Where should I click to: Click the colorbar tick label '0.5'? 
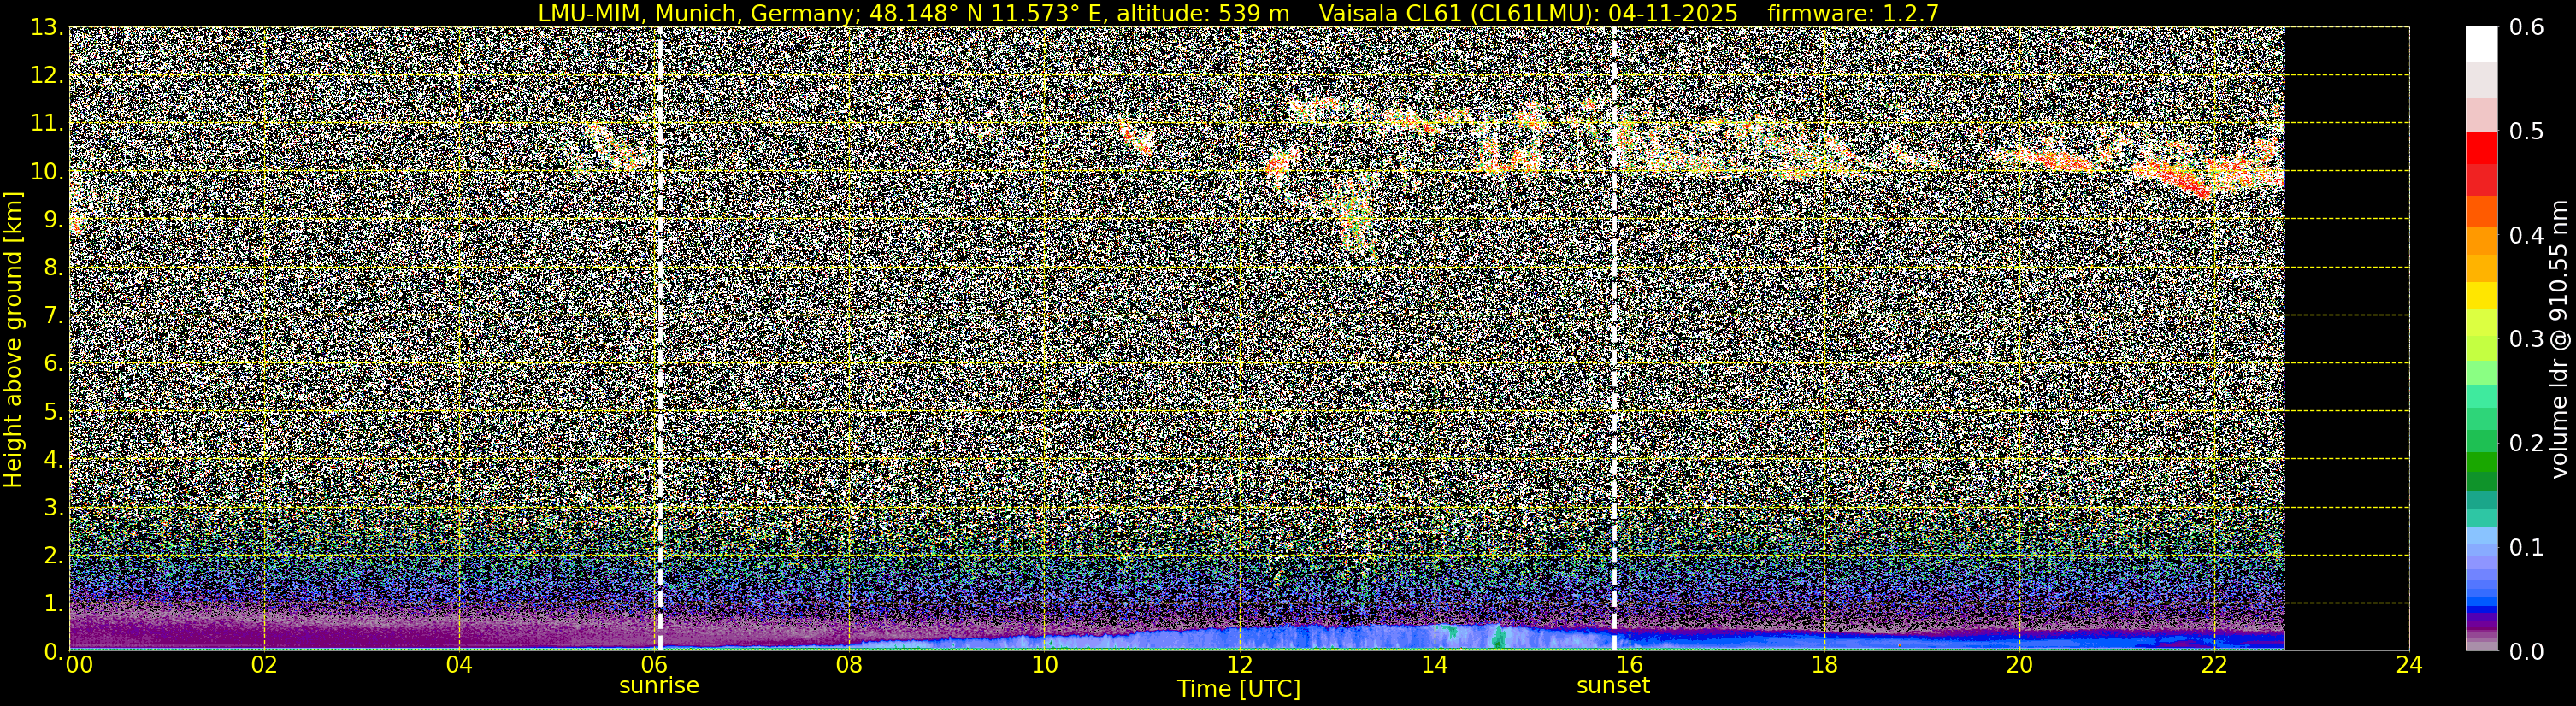click(x=2527, y=132)
